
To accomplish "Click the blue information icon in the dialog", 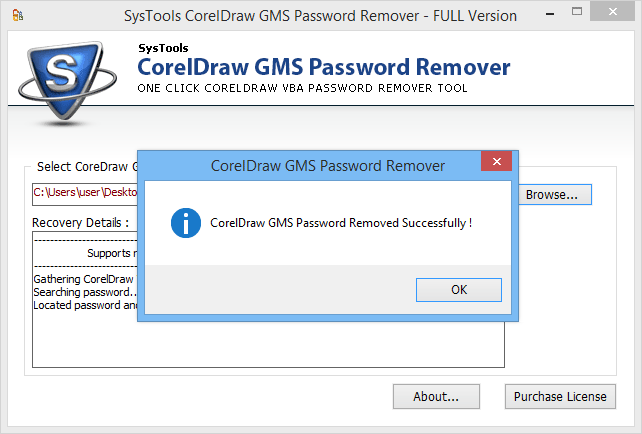I will point(186,222).
